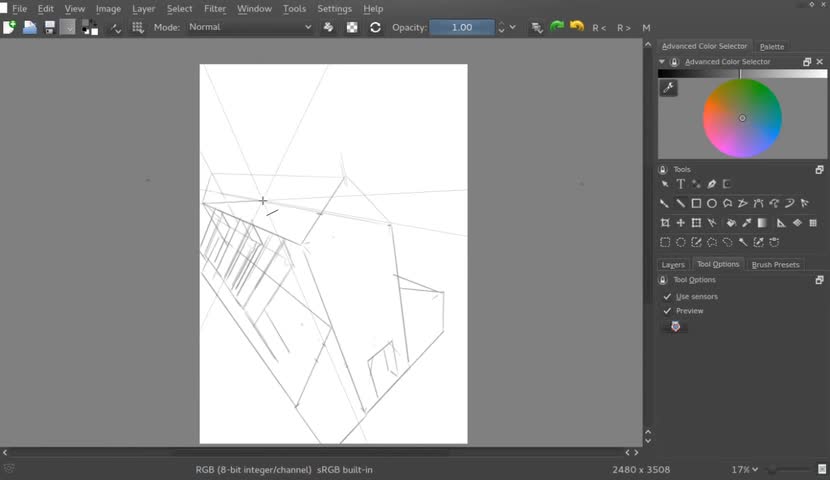The height and width of the screenshot is (480, 830).
Task: Float the Advanced Color Selector docker
Action: 807,62
